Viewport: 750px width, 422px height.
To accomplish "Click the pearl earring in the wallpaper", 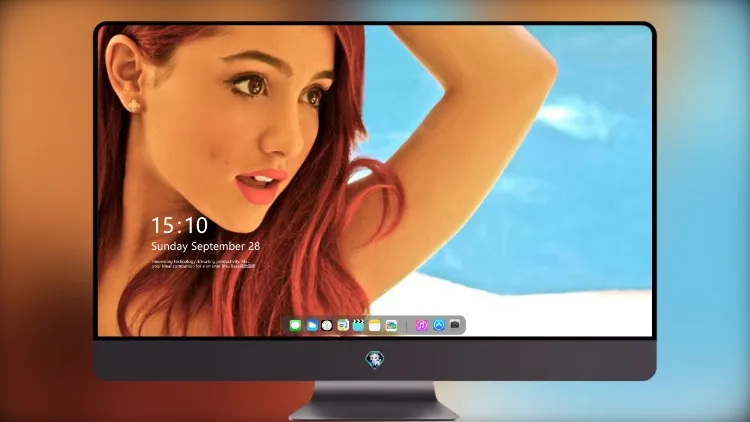I will (x=134, y=105).
